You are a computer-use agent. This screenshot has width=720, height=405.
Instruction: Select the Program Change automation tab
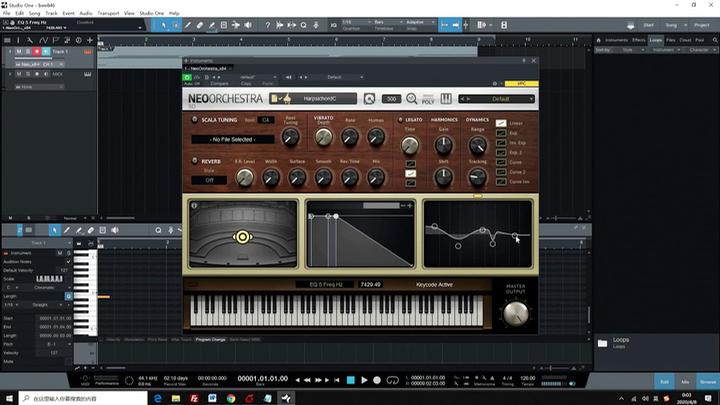pos(210,339)
